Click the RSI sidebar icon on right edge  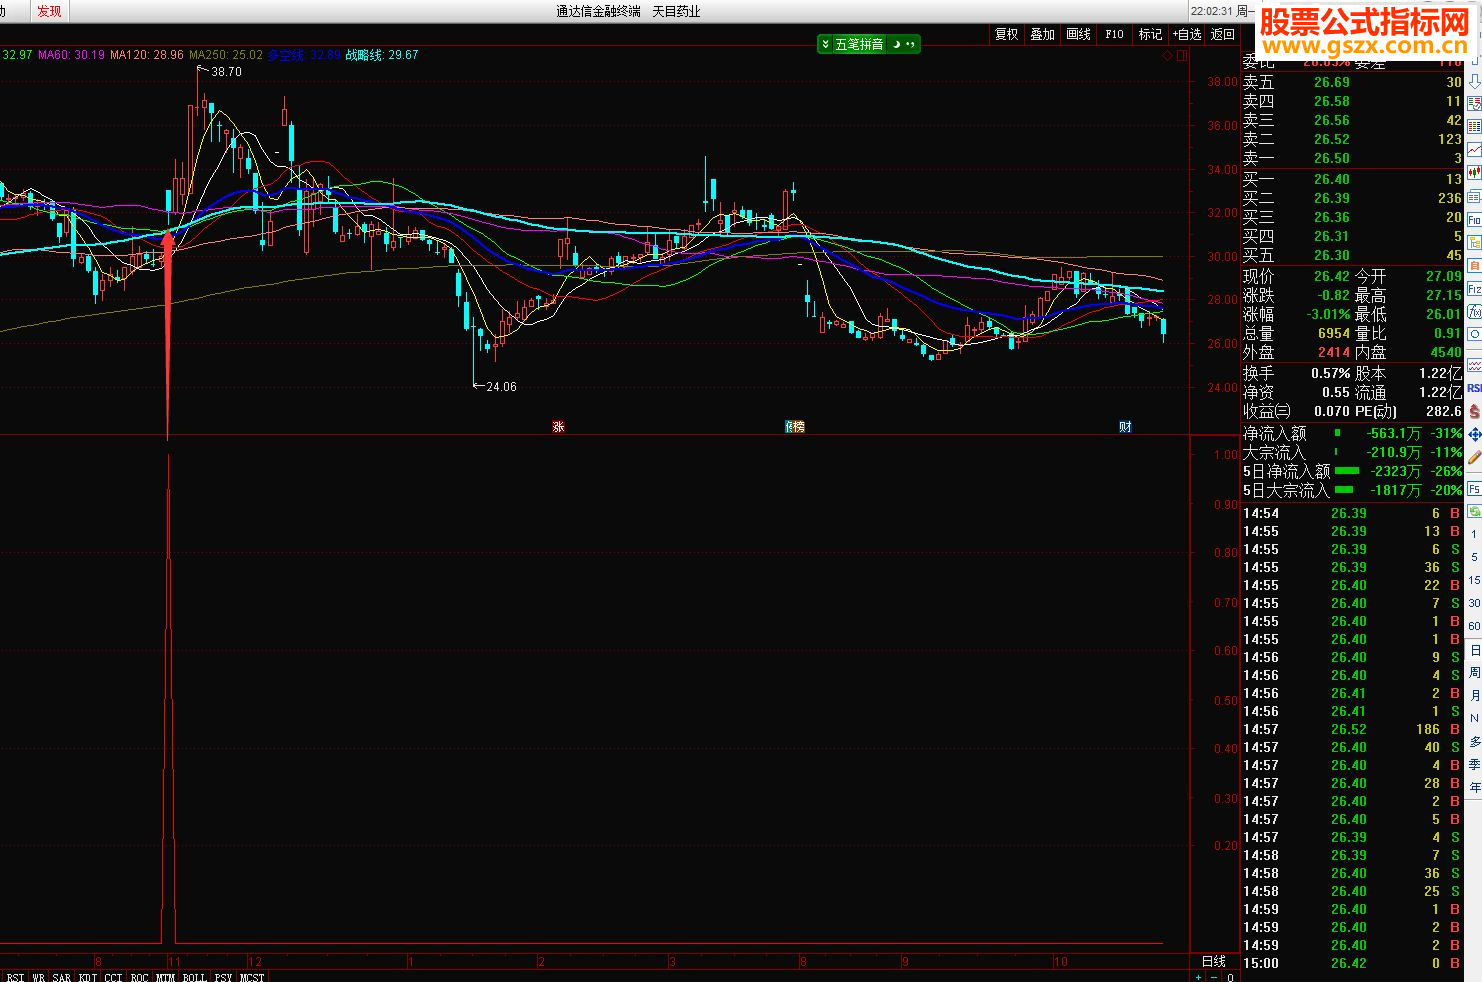coord(1474,388)
